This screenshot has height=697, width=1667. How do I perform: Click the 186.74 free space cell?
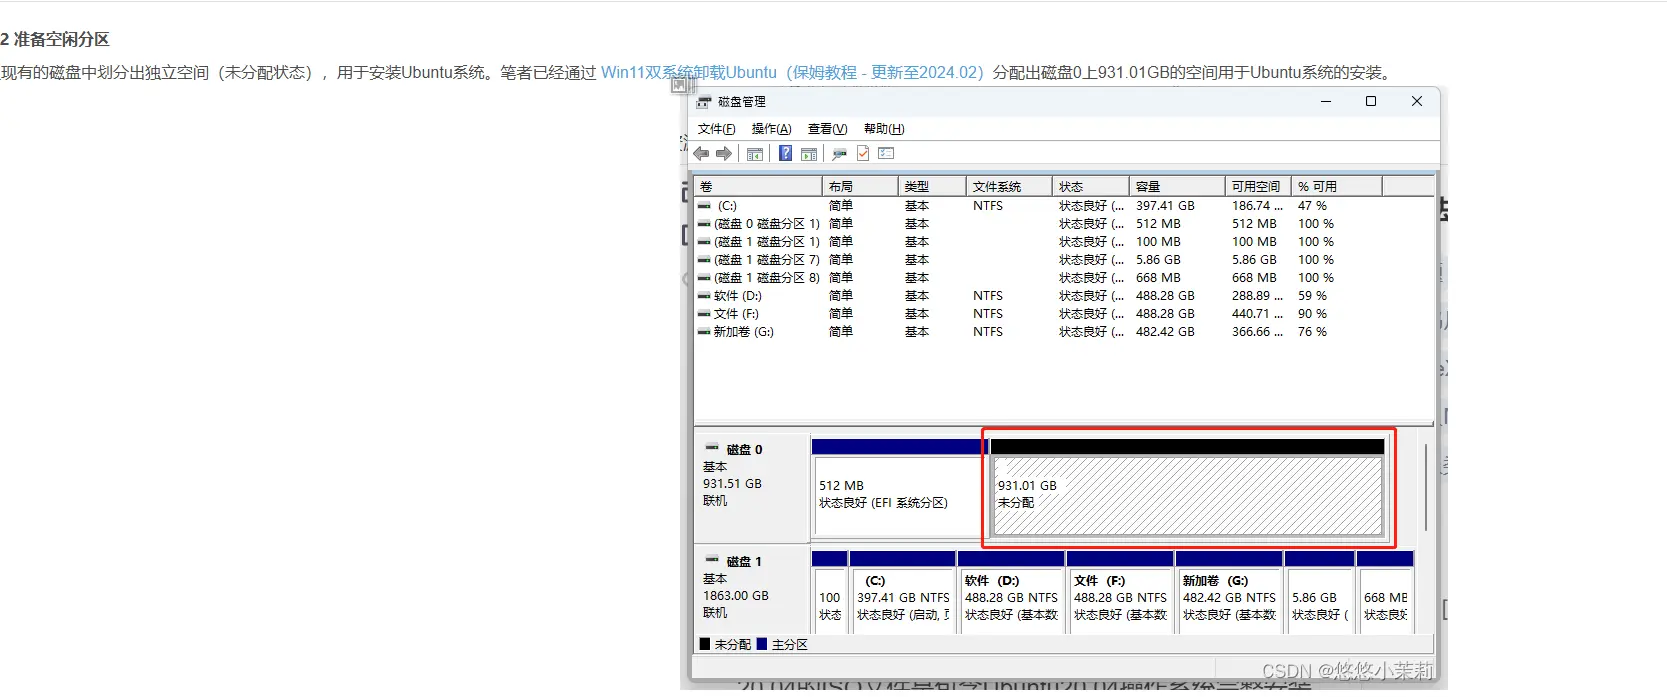coord(1257,206)
